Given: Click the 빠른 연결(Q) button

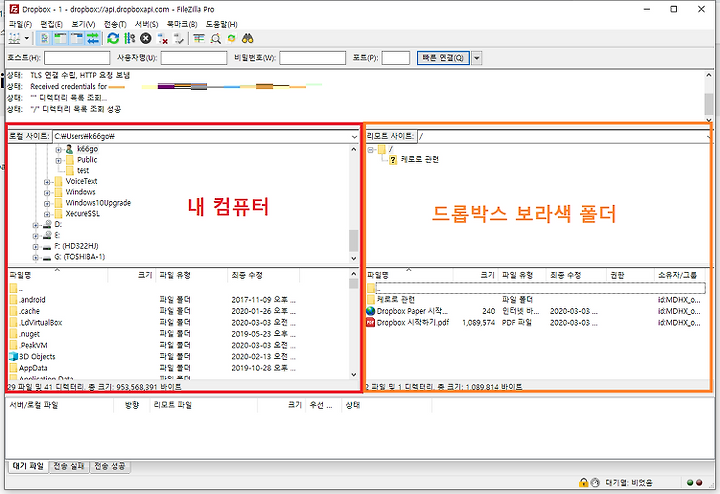Looking at the screenshot, I should 443,58.
